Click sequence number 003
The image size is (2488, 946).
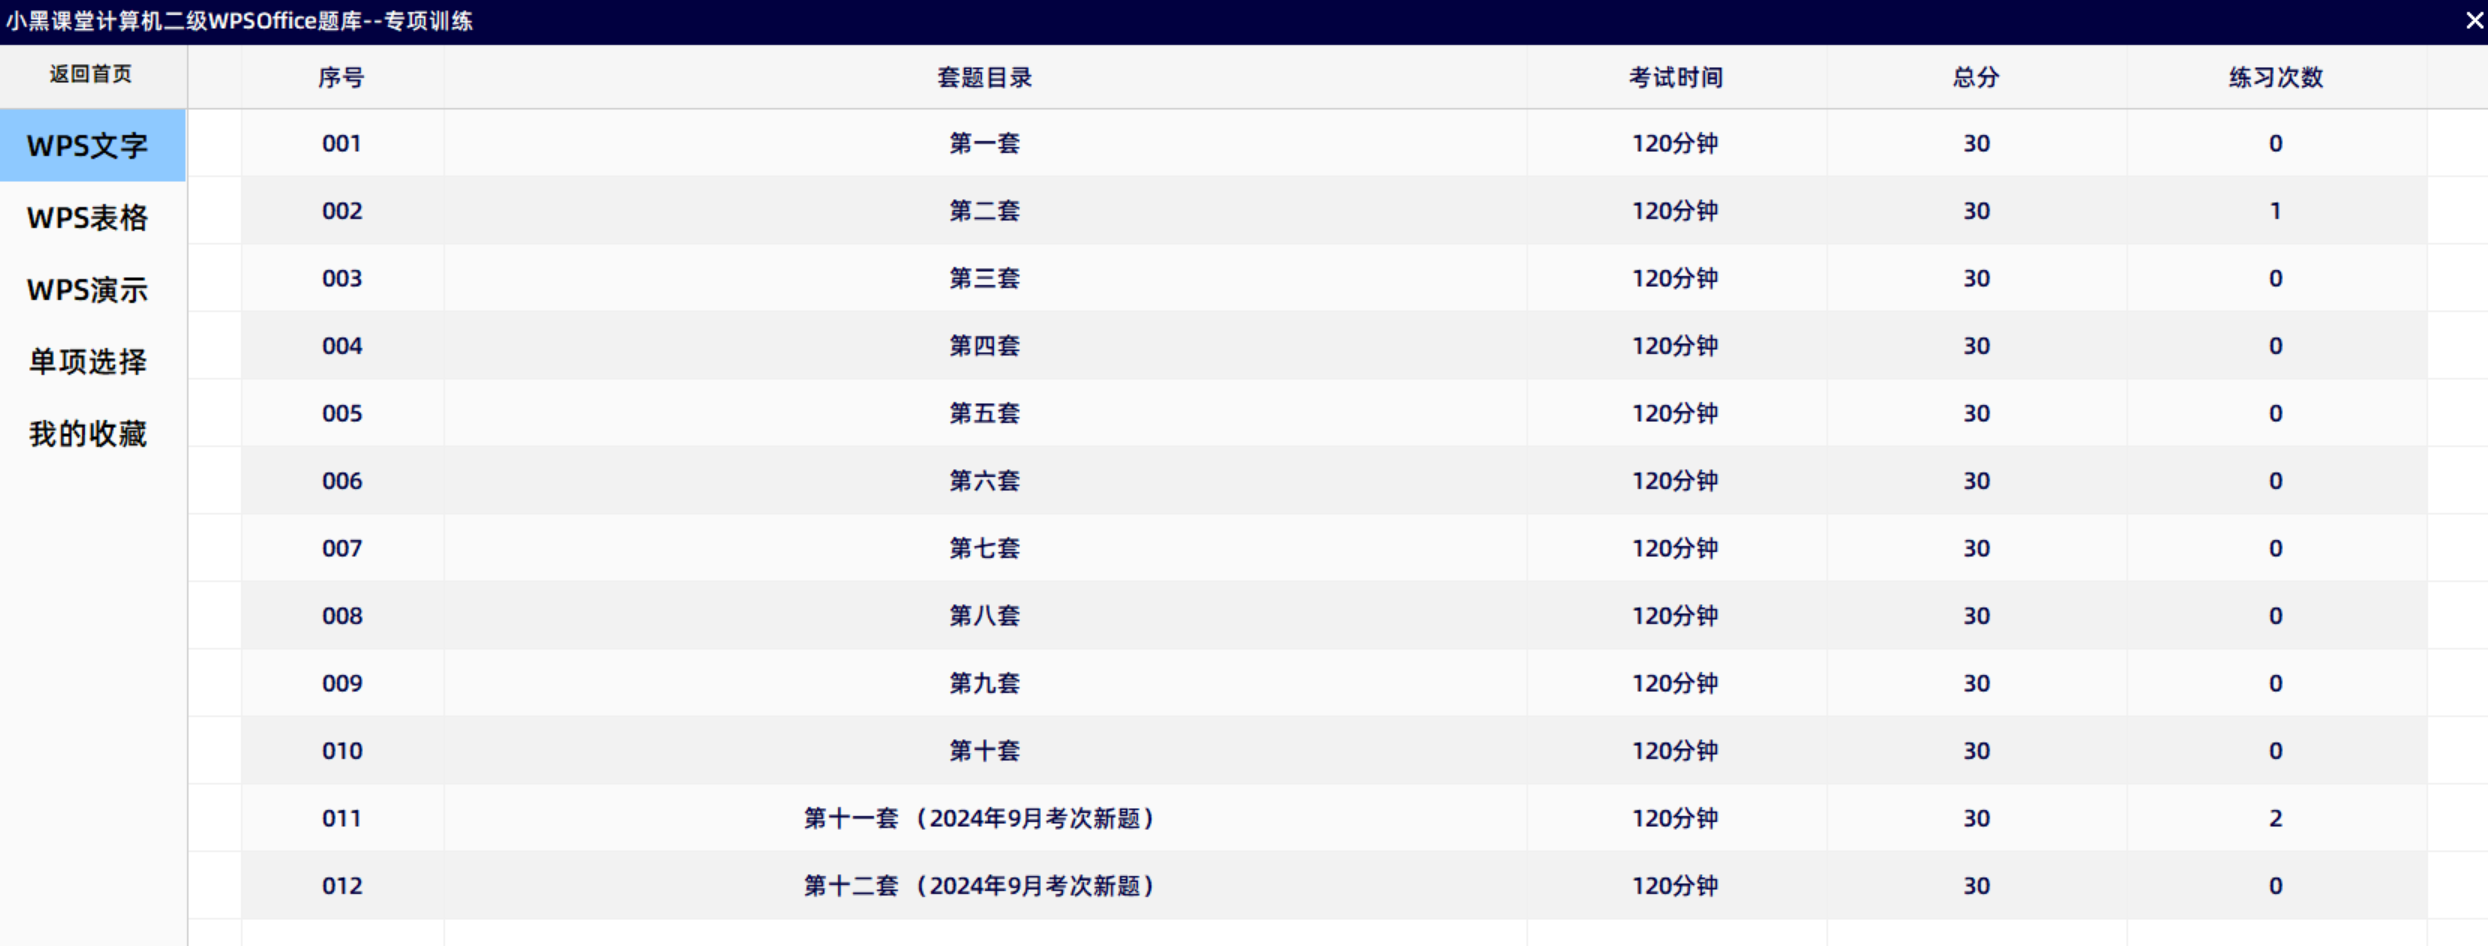click(x=341, y=278)
